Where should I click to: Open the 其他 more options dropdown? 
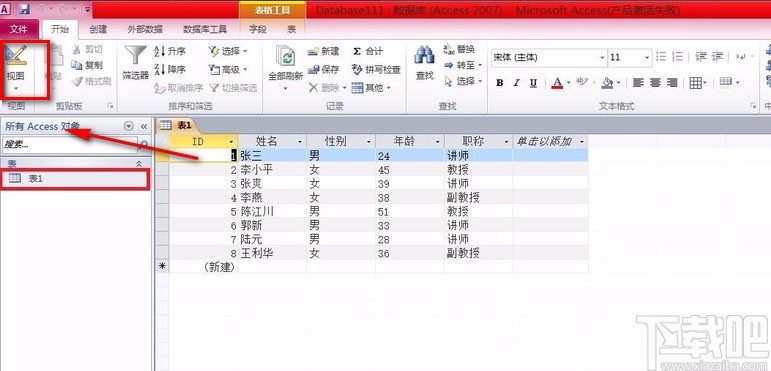pos(371,87)
